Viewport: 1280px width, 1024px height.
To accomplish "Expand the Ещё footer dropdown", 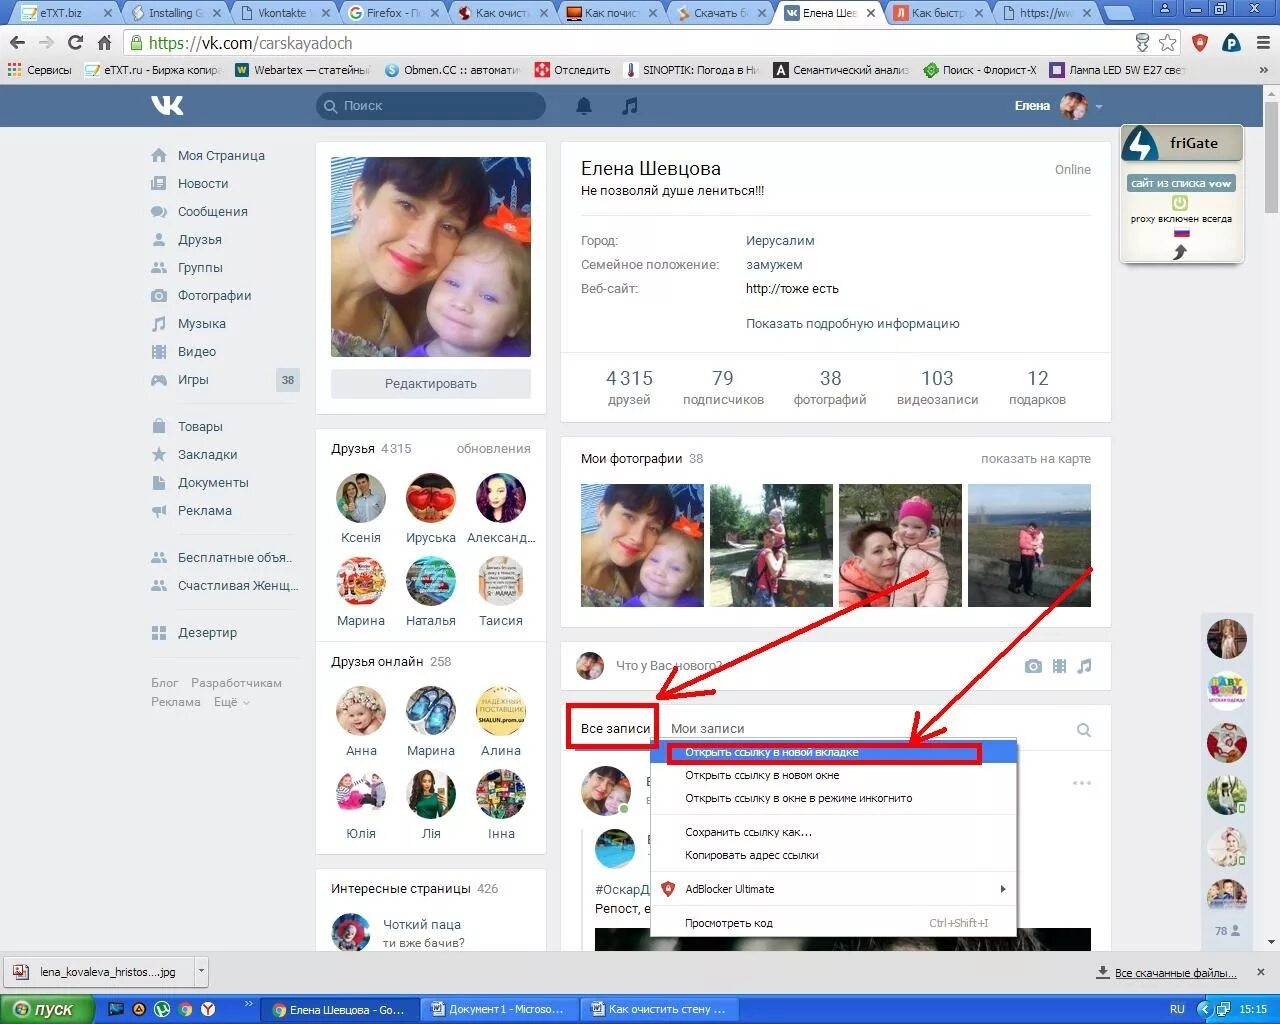I will pos(231,702).
